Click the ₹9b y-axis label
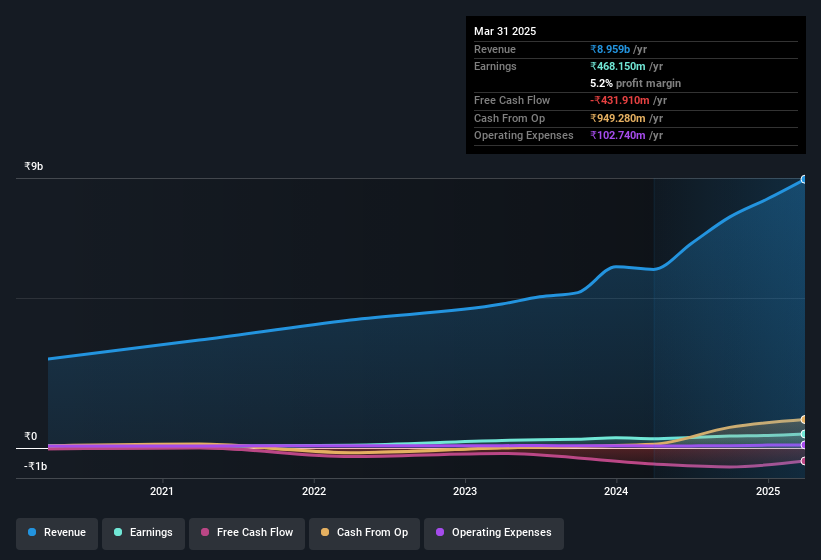 [x=34, y=166]
